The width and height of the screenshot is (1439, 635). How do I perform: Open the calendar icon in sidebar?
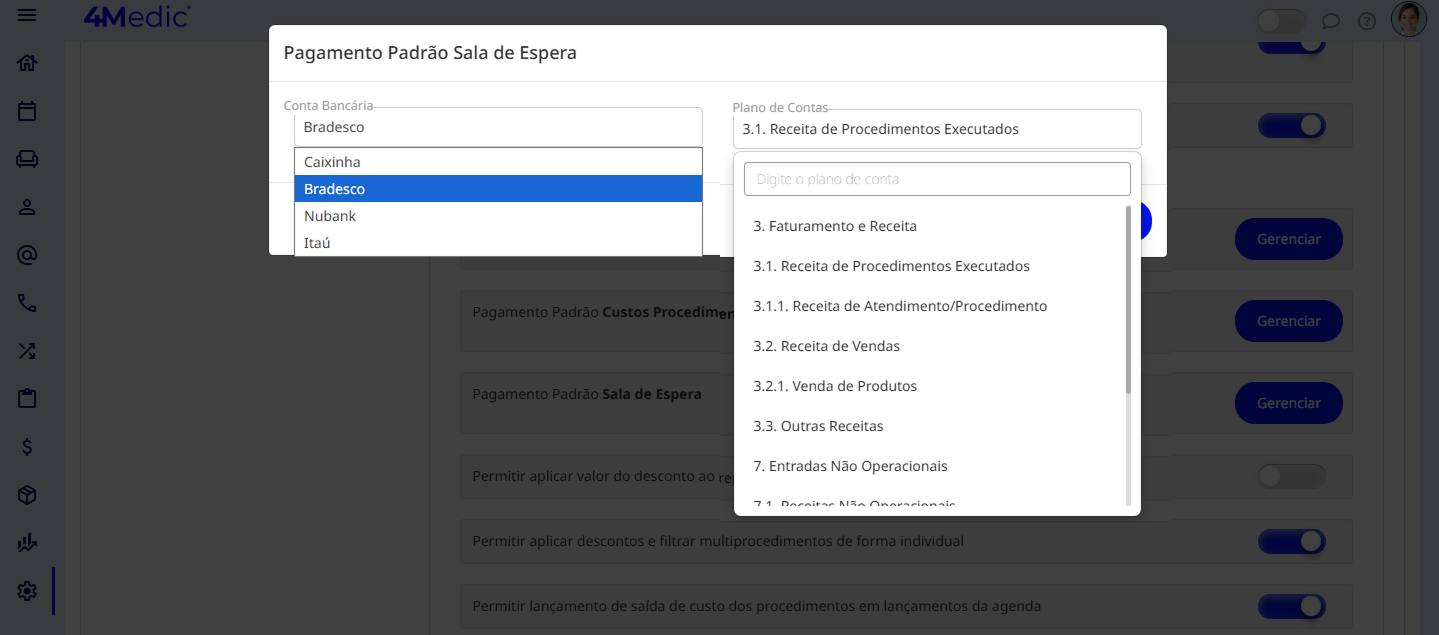pos(27,111)
